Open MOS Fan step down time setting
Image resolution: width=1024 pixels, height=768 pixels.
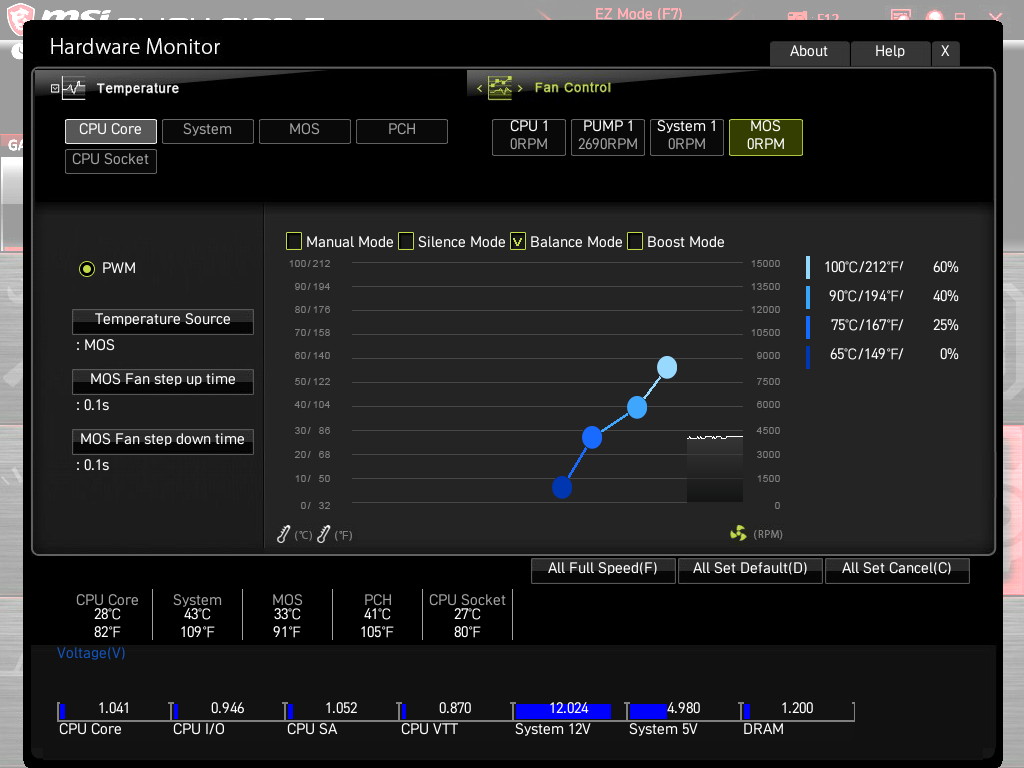(163, 441)
